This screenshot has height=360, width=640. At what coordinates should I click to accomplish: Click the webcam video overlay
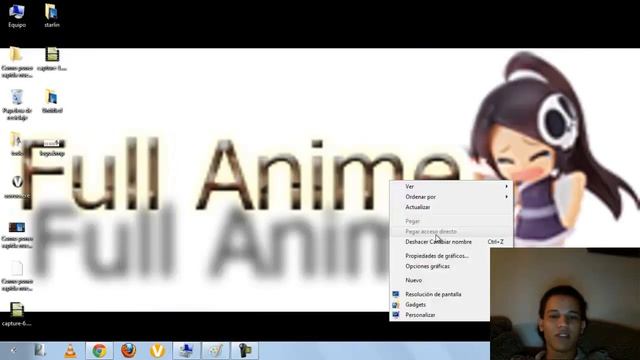coord(565,304)
